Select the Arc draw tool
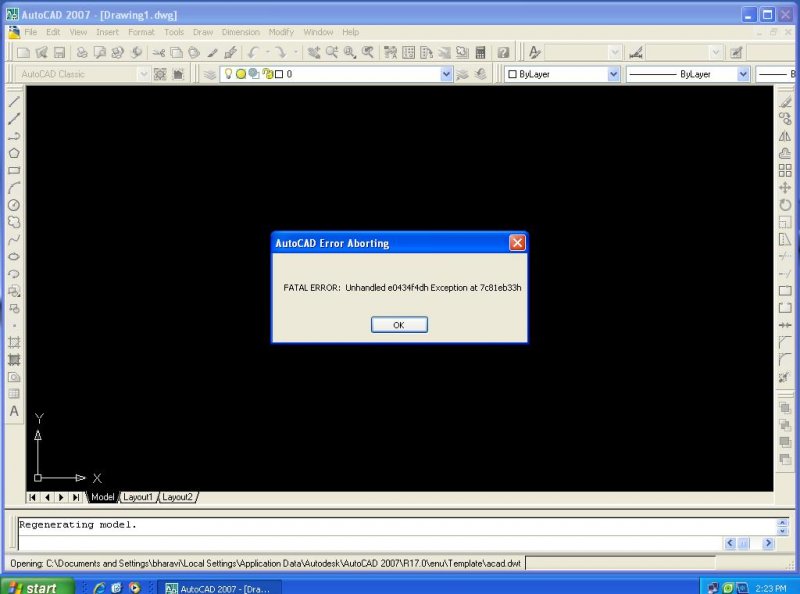The height and width of the screenshot is (594, 800). (14, 188)
